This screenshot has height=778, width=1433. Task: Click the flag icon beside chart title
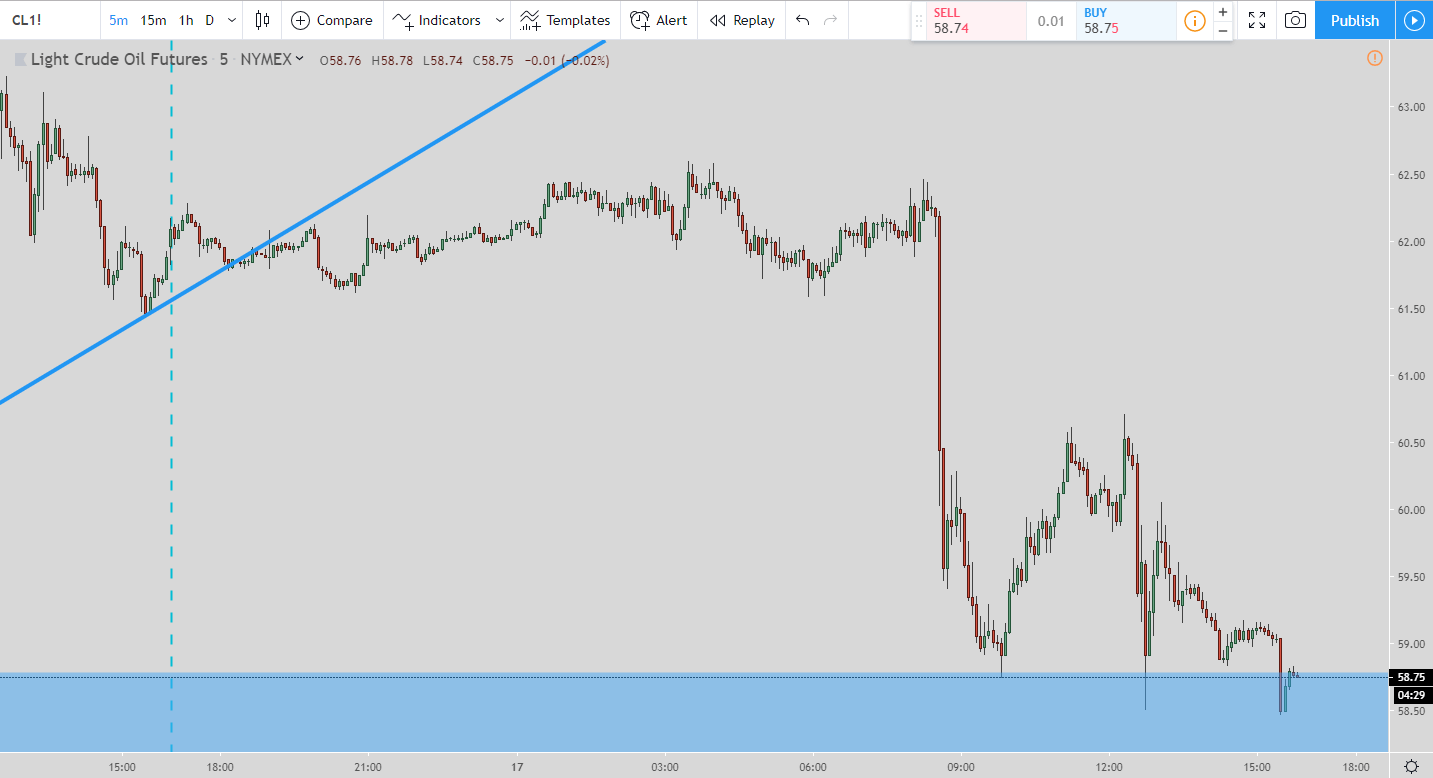coord(19,60)
